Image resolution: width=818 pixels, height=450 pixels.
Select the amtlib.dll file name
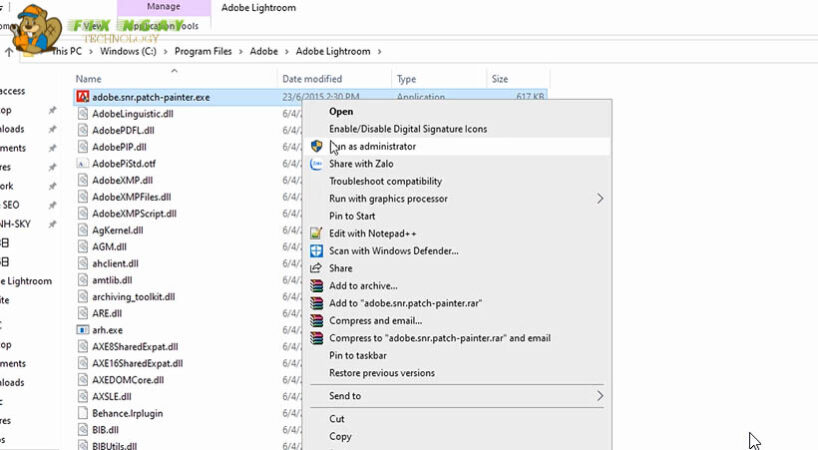[112, 280]
